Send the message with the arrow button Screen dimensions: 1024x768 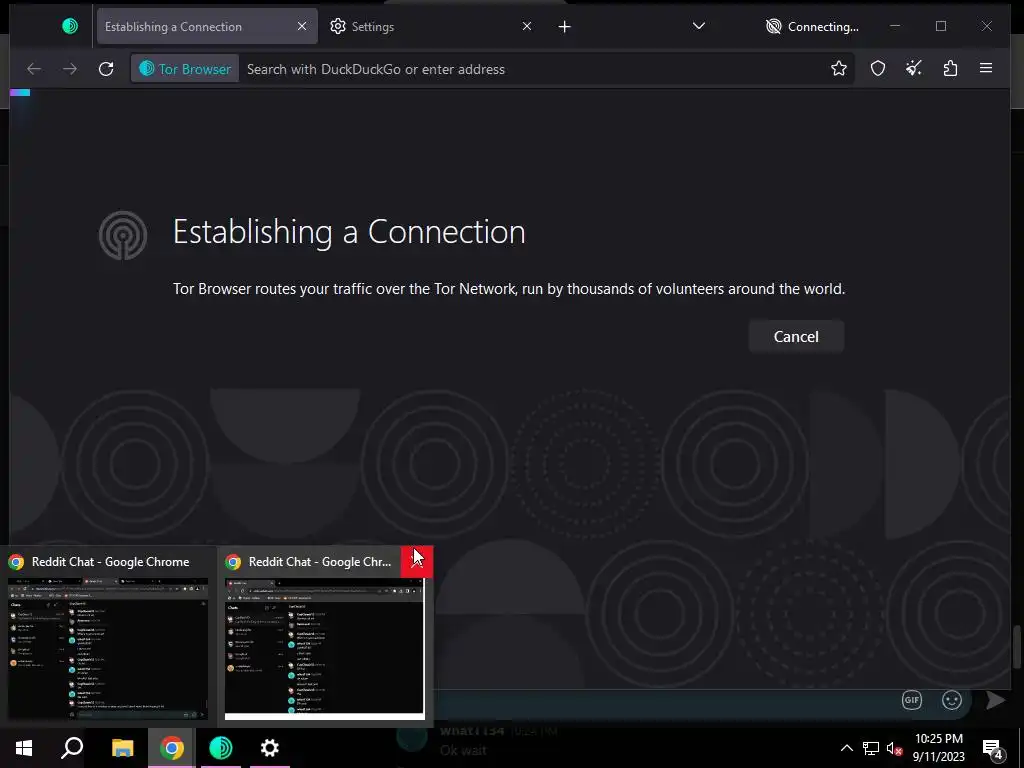[995, 700]
